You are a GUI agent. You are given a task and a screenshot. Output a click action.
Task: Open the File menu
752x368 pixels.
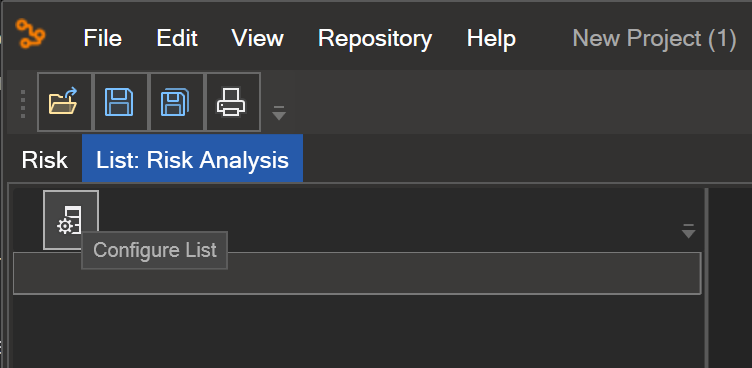point(103,38)
